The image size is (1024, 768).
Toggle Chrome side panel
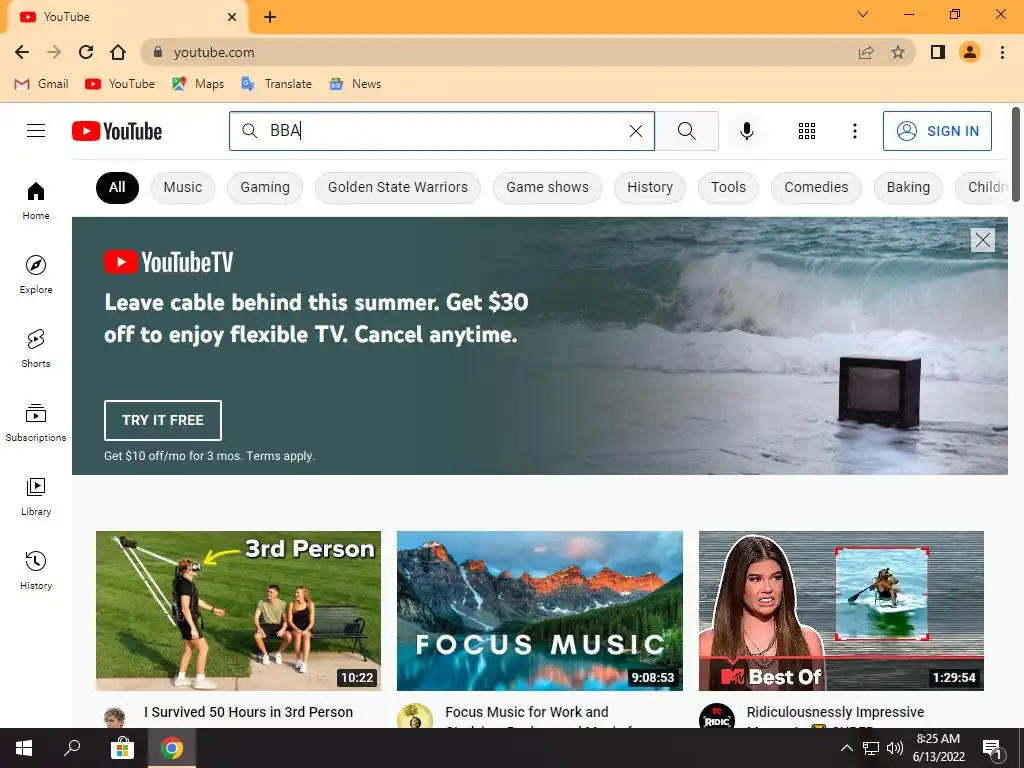(x=938, y=52)
